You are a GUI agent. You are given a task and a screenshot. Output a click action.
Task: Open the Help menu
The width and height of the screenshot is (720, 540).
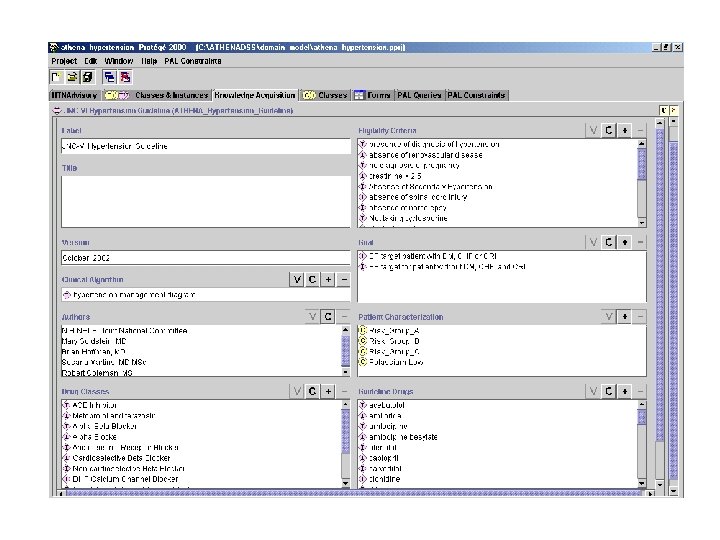(x=149, y=61)
